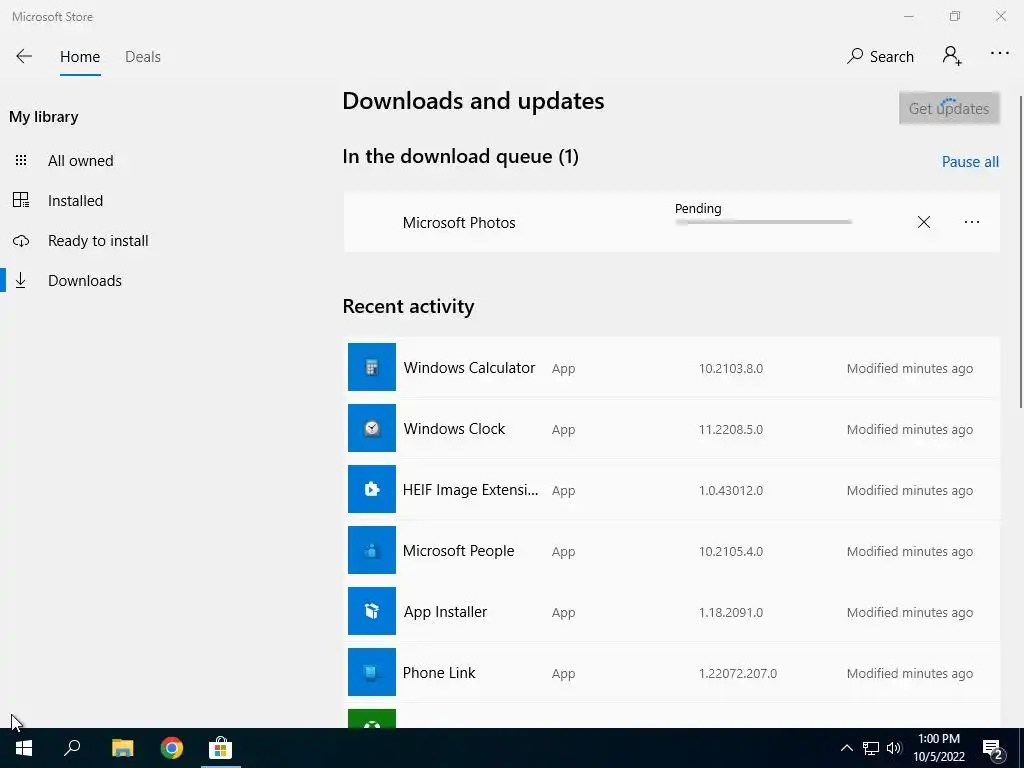The width and height of the screenshot is (1024, 768).
Task: Open the notifications action center
Action: click(x=993, y=749)
